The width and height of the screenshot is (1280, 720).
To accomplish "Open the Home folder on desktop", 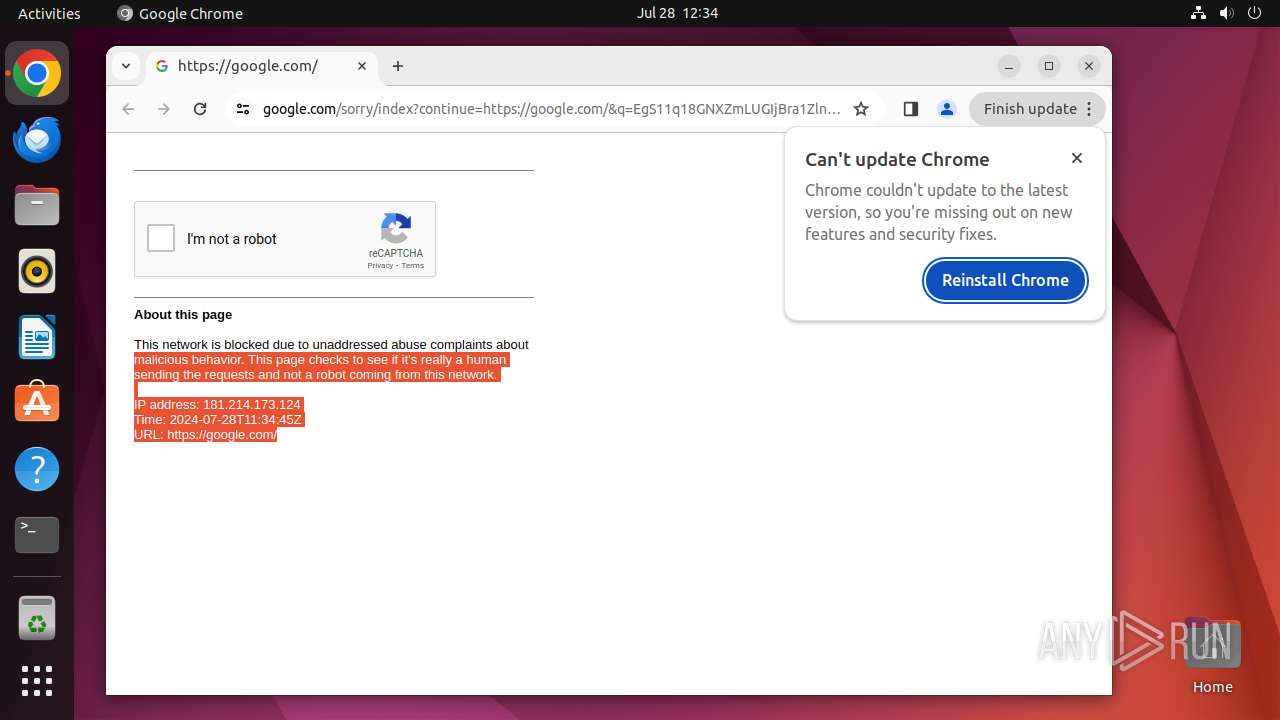I will (1212, 656).
